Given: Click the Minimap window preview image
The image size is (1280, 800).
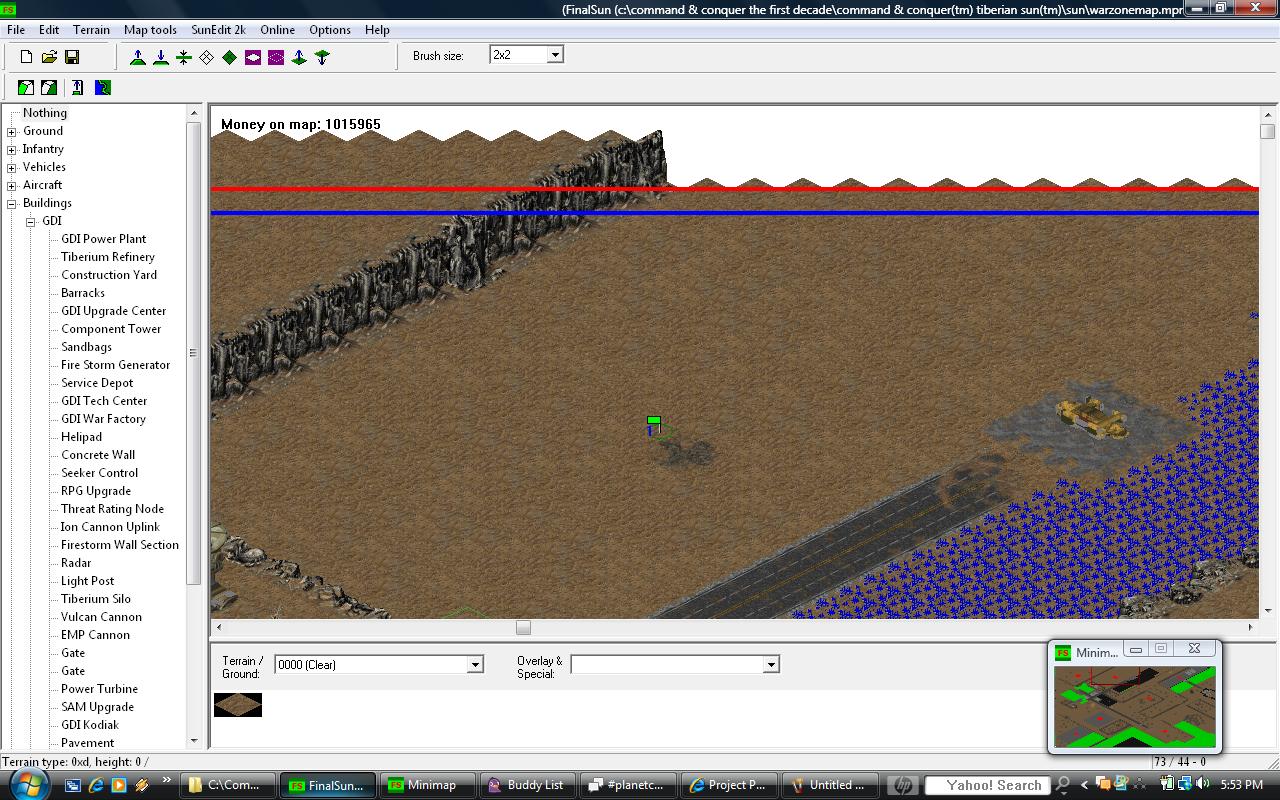Looking at the screenshot, I should (1135, 707).
